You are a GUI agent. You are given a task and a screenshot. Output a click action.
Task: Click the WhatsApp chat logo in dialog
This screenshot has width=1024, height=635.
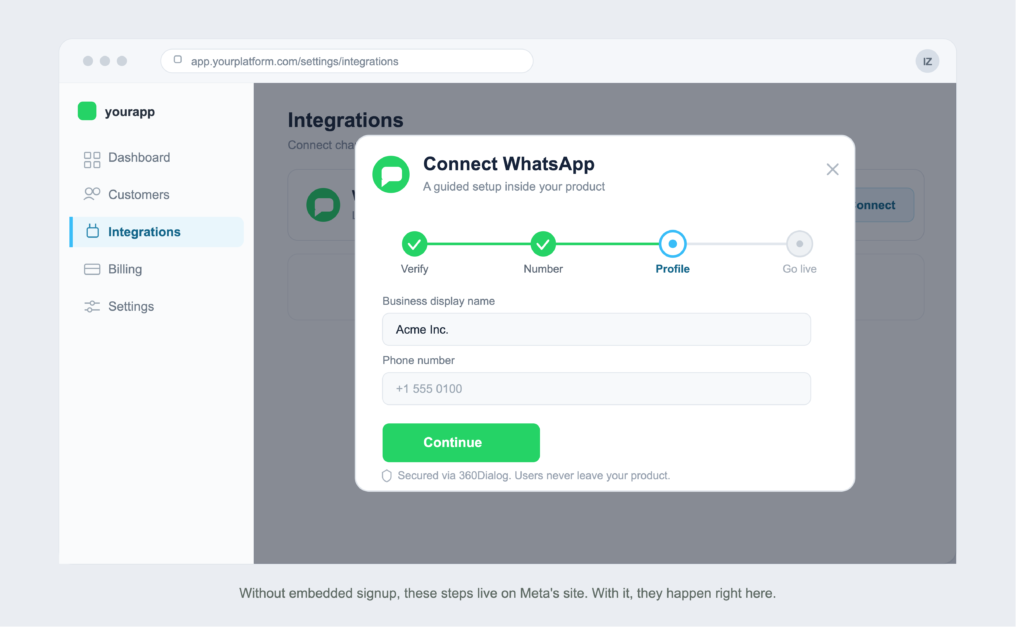tap(394, 176)
